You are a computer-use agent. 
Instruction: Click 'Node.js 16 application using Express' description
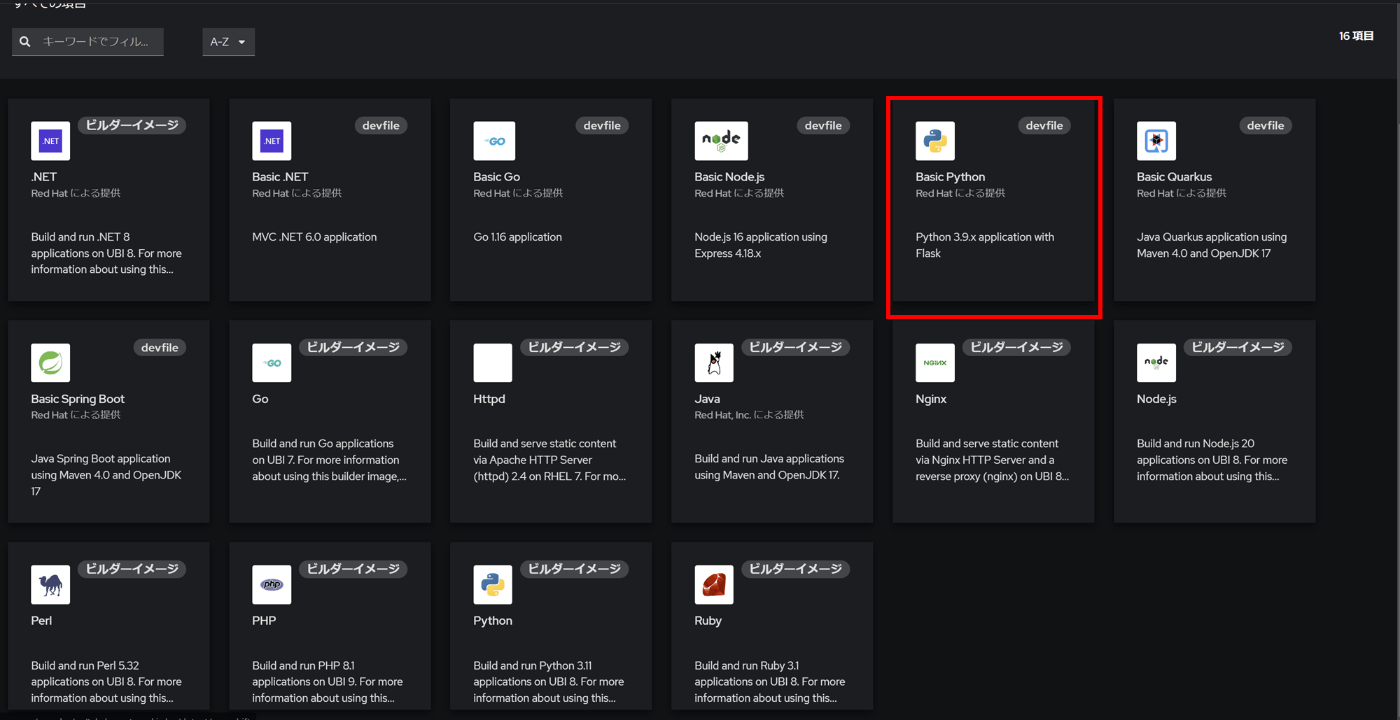tap(761, 245)
